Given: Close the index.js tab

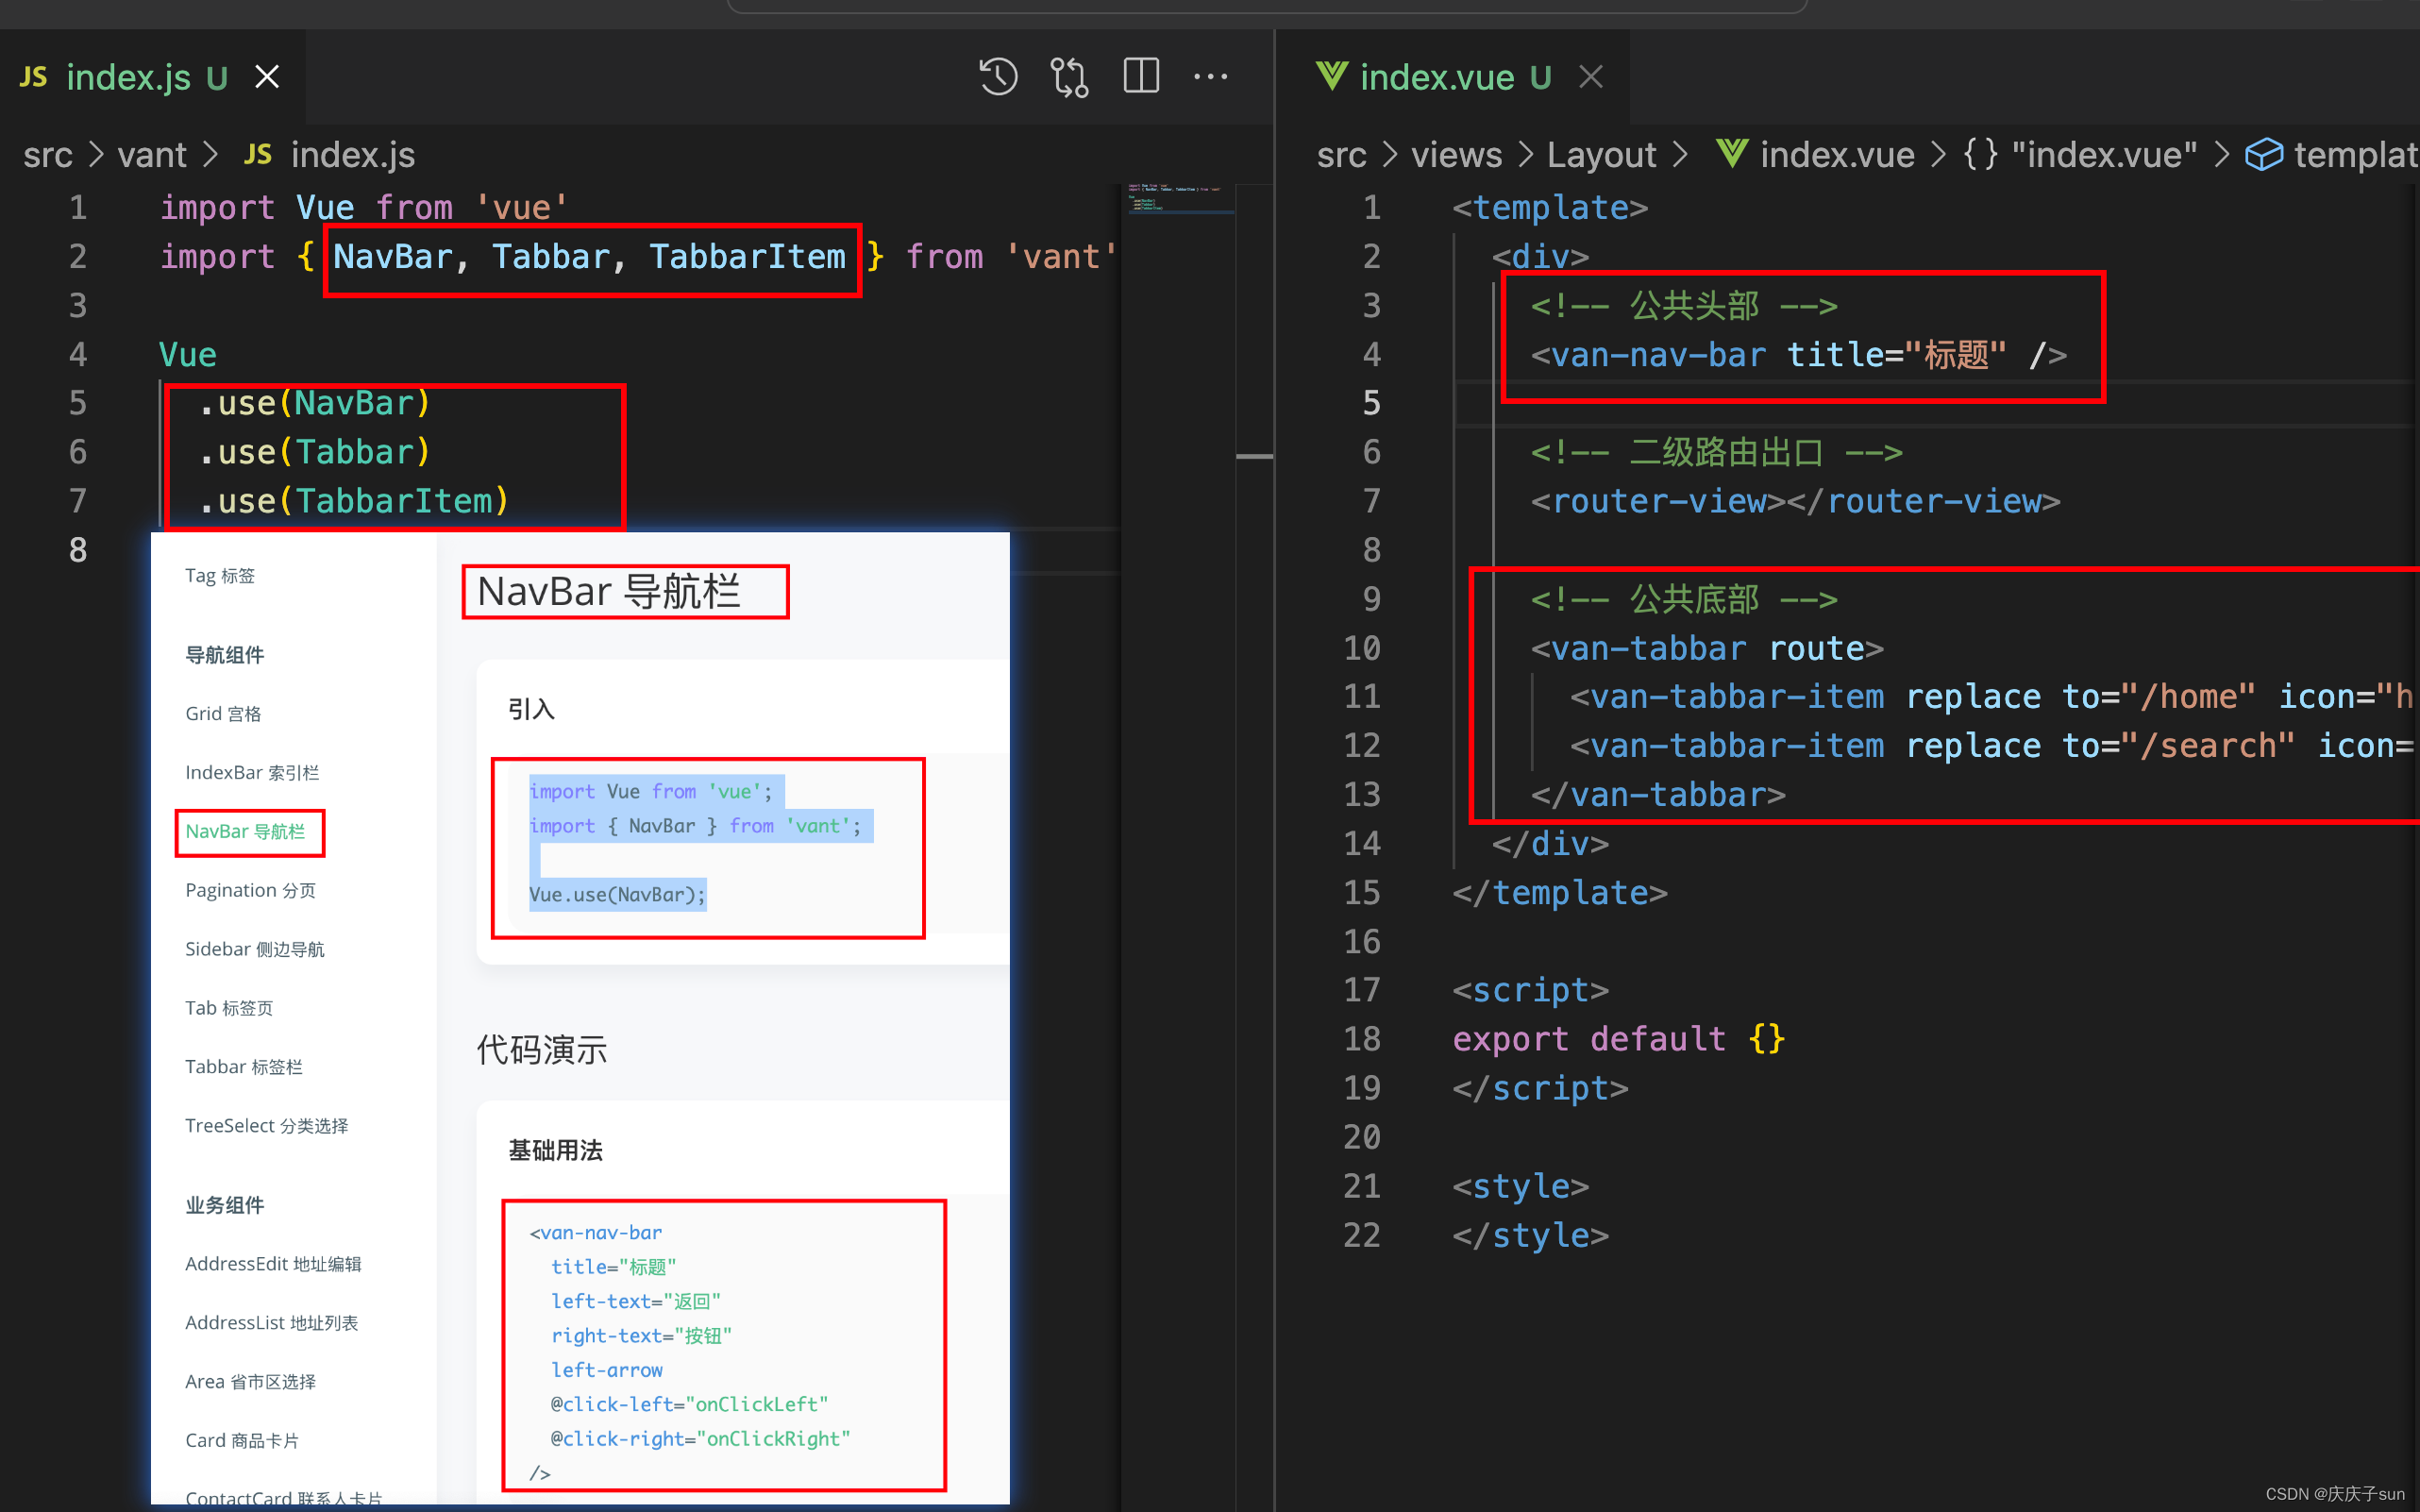Looking at the screenshot, I should pyautogui.click(x=267, y=77).
